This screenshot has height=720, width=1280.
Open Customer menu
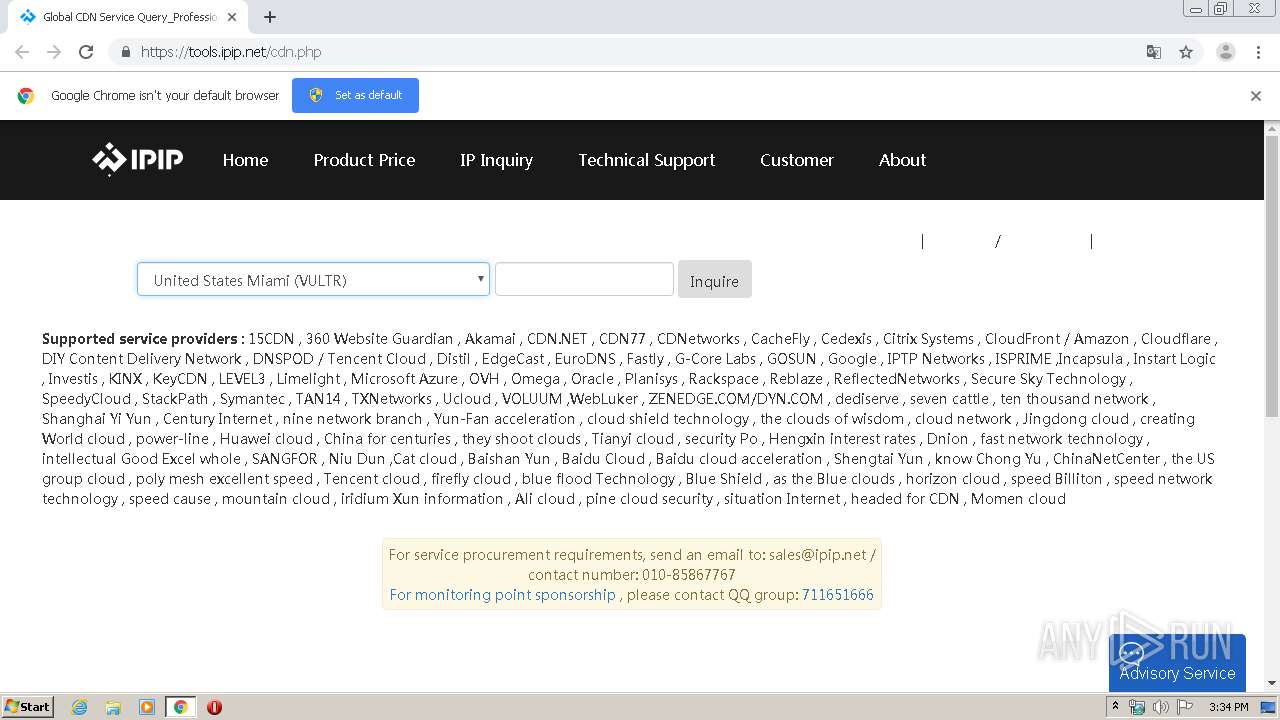(796, 160)
